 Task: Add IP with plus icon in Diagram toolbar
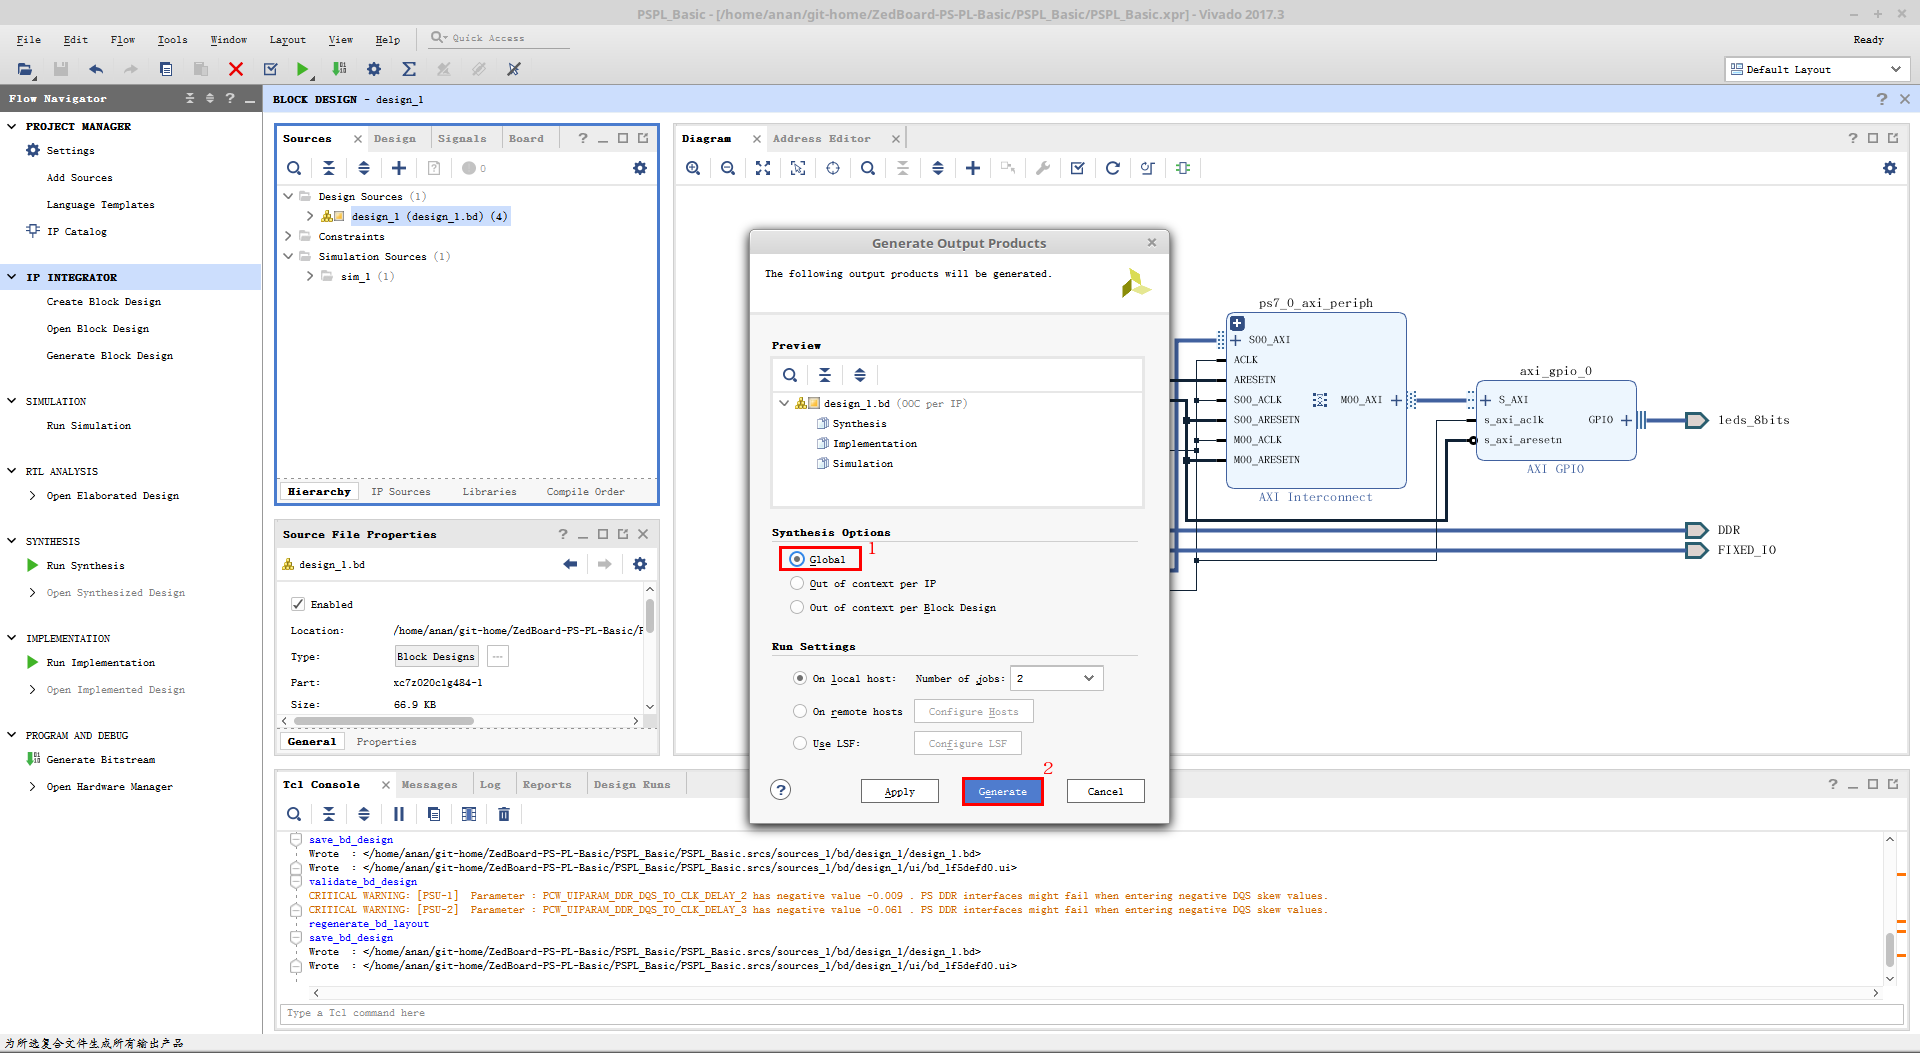click(x=973, y=168)
